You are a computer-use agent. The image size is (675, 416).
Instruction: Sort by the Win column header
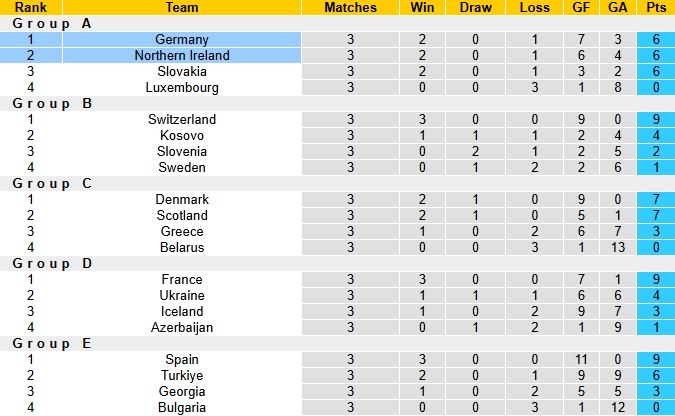pos(422,7)
